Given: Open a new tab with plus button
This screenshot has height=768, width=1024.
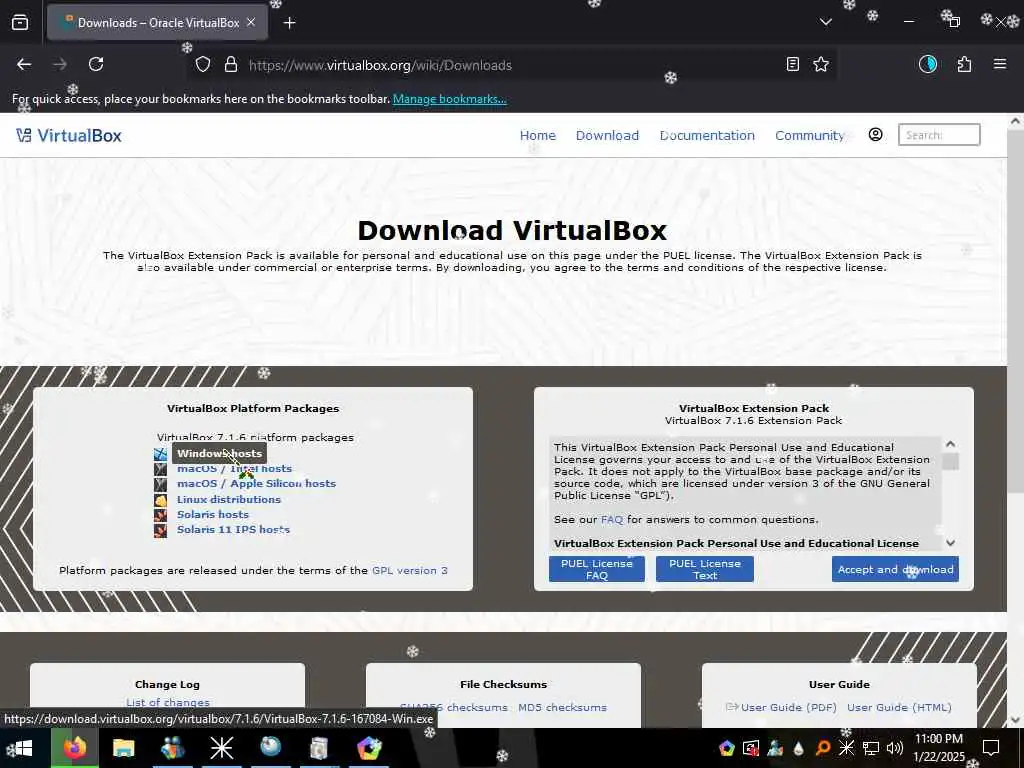Looking at the screenshot, I should [289, 23].
